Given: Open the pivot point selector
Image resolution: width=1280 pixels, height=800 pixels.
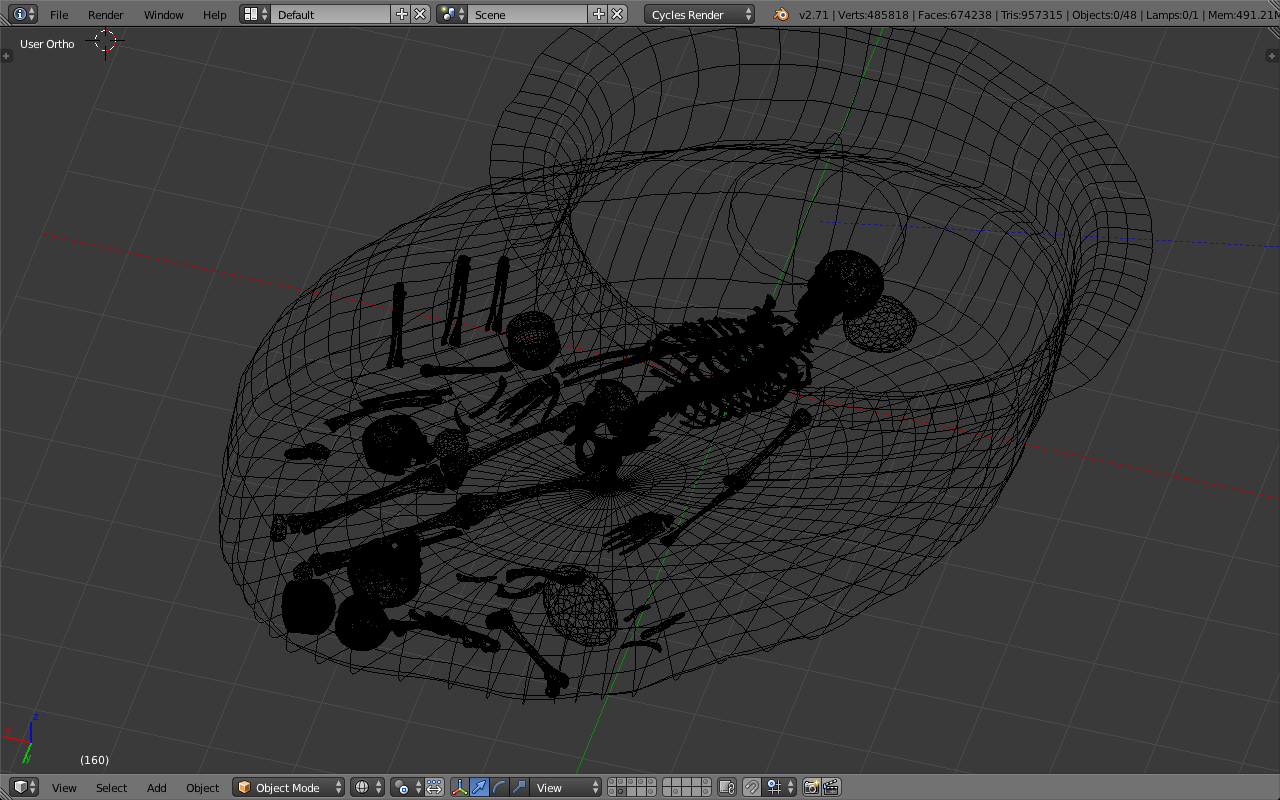Looking at the screenshot, I should pyautogui.click(x=407, y=787).
